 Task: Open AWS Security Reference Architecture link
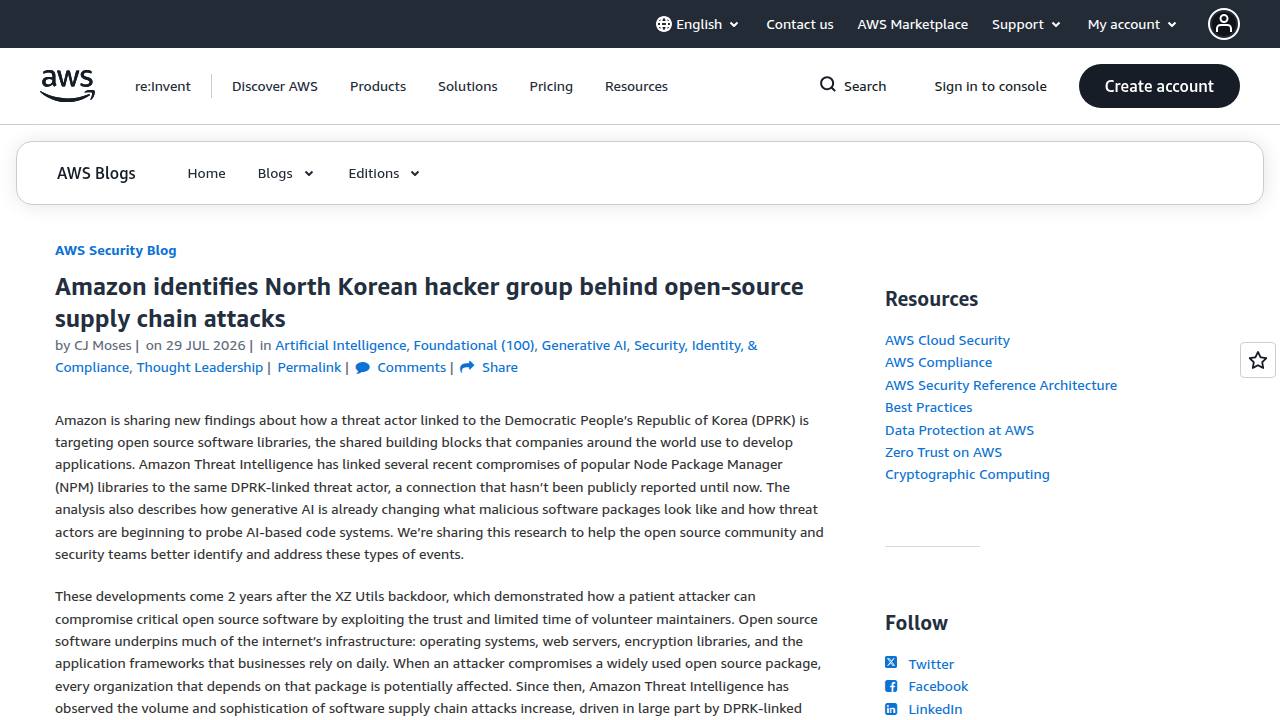[1001, 385]
